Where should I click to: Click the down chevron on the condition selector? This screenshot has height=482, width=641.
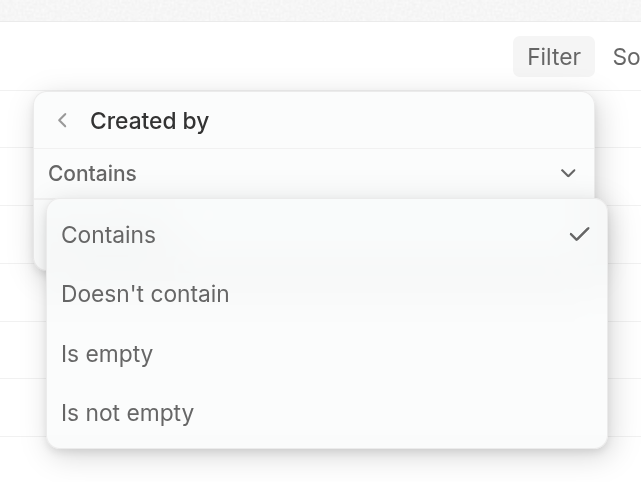pos(568,173)
